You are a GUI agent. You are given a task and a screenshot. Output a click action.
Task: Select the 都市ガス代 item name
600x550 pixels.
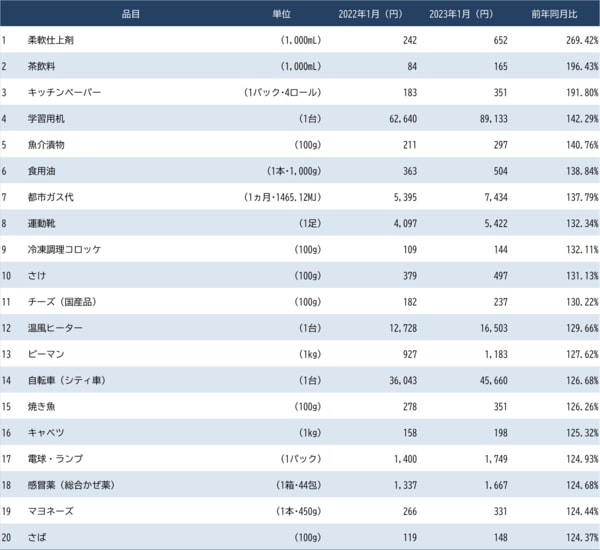coord(51,197)
